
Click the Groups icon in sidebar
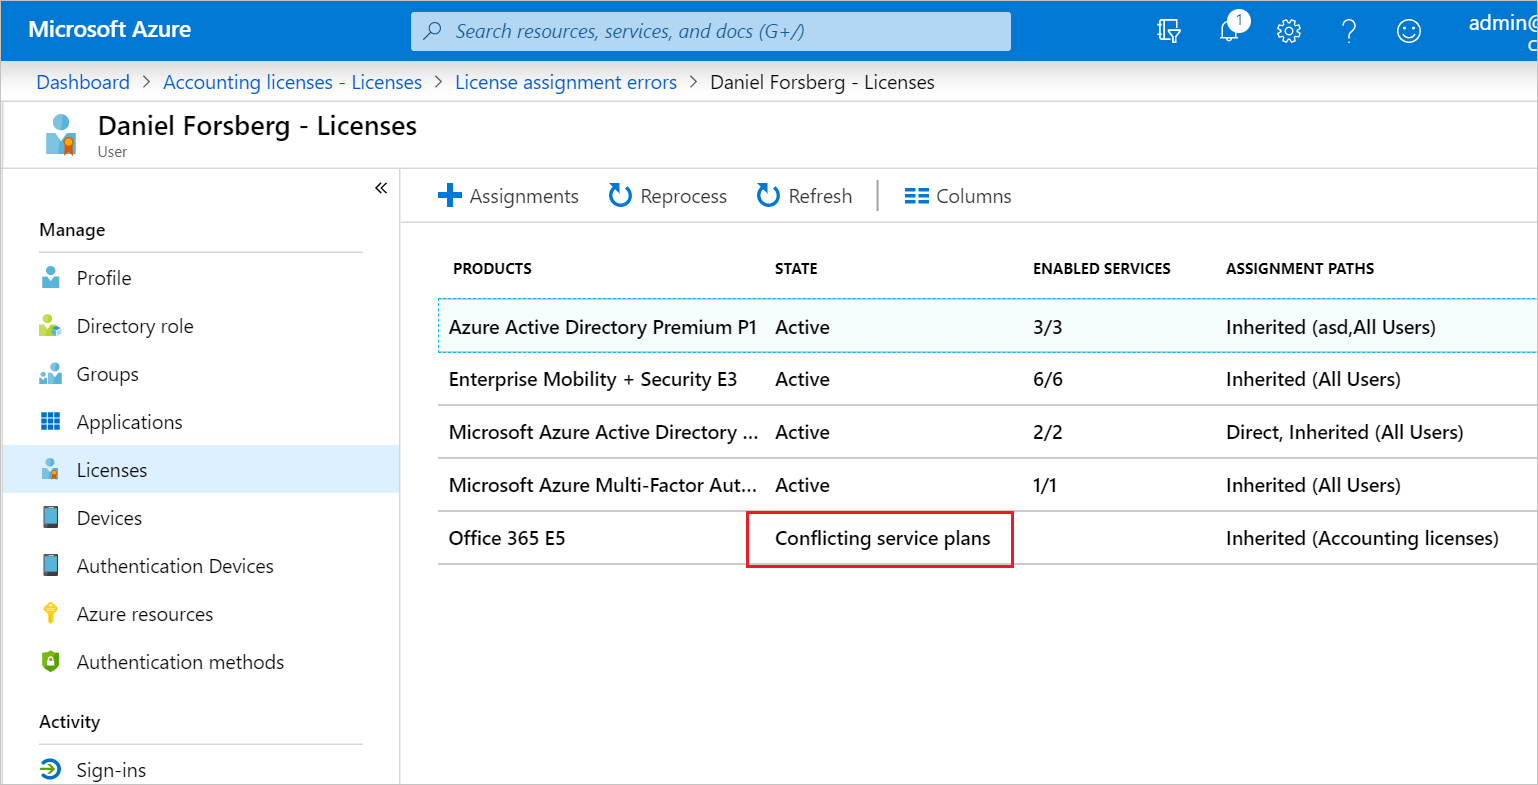pyautogui.click(x=51, y=374)
